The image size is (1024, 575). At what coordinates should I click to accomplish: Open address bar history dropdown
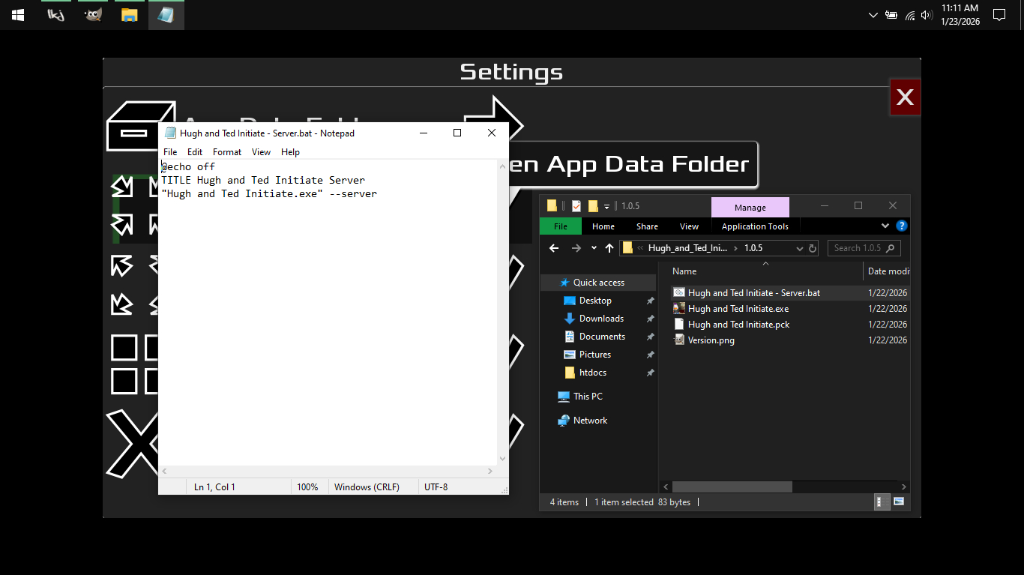(799, 248)
